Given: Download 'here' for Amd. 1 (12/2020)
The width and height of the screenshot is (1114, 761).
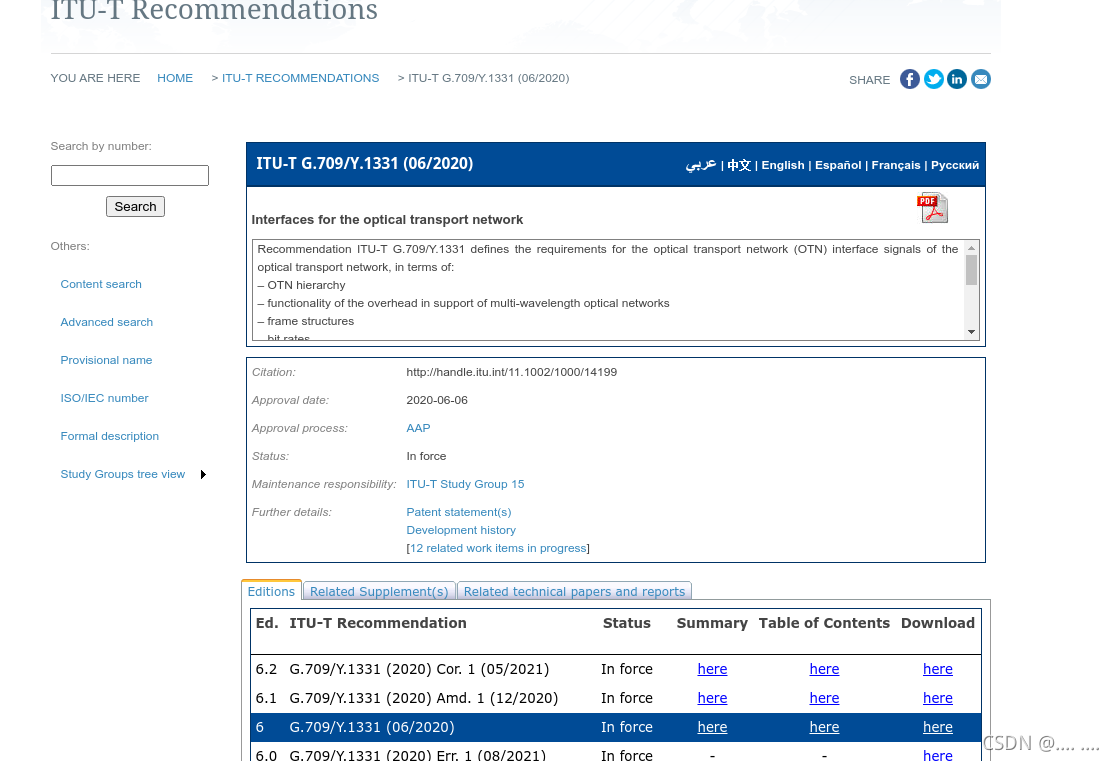Looking at the screenshot, I should [x=938, y=698].
